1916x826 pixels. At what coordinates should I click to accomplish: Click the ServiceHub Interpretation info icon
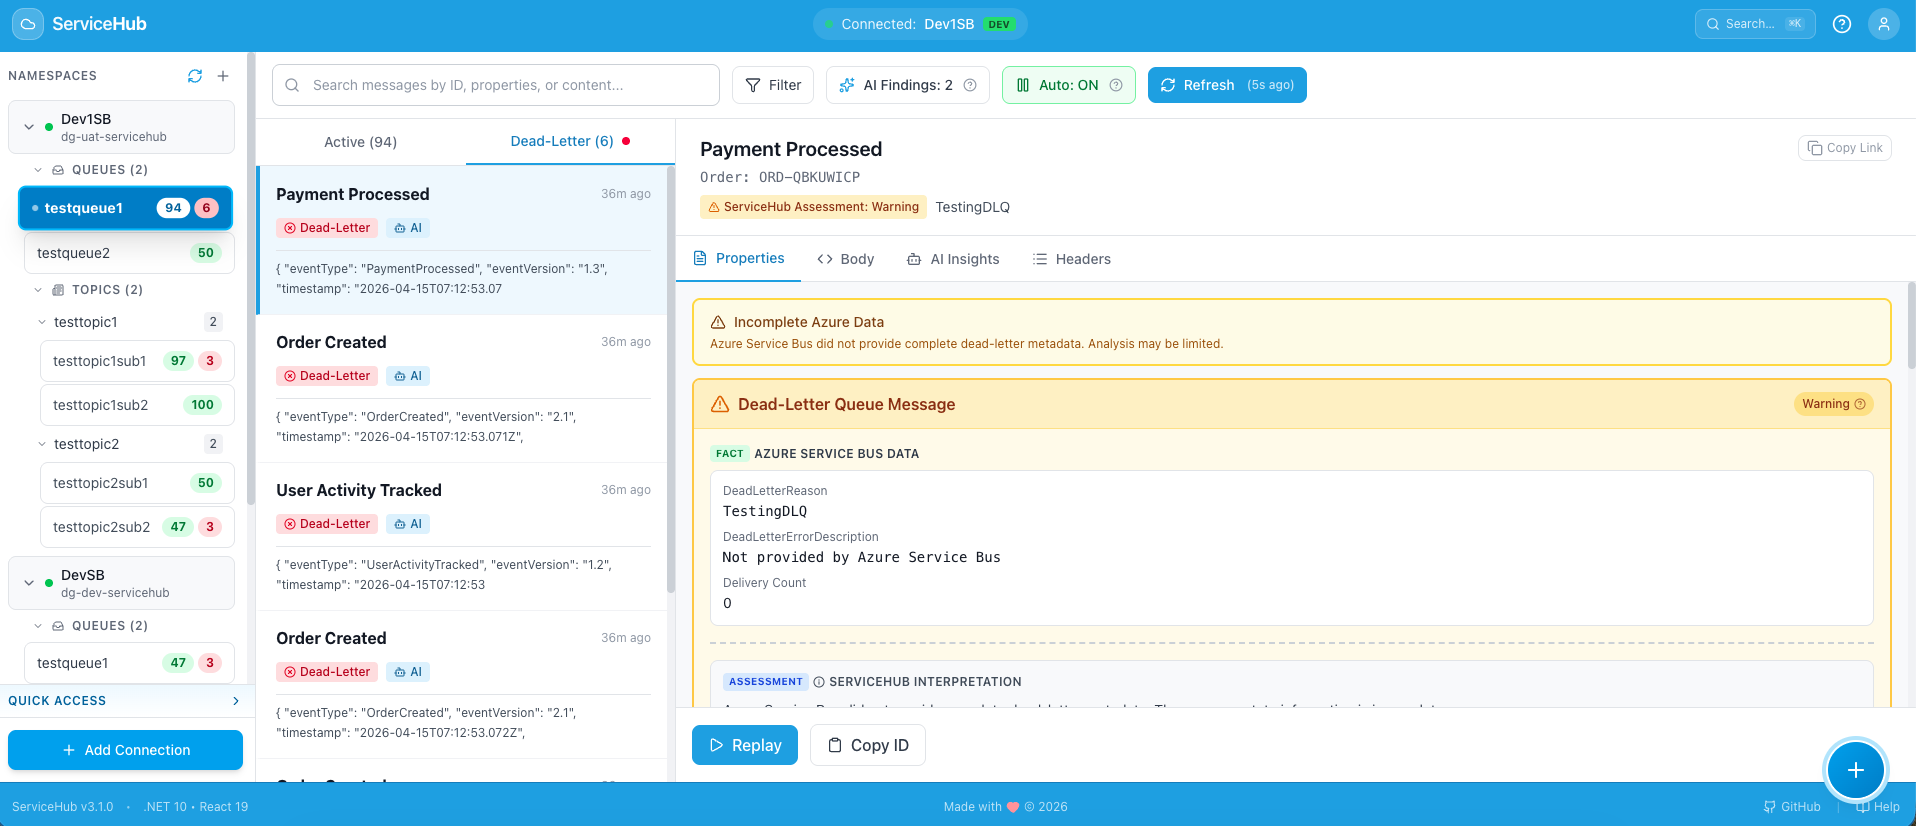tap(819, 682)
